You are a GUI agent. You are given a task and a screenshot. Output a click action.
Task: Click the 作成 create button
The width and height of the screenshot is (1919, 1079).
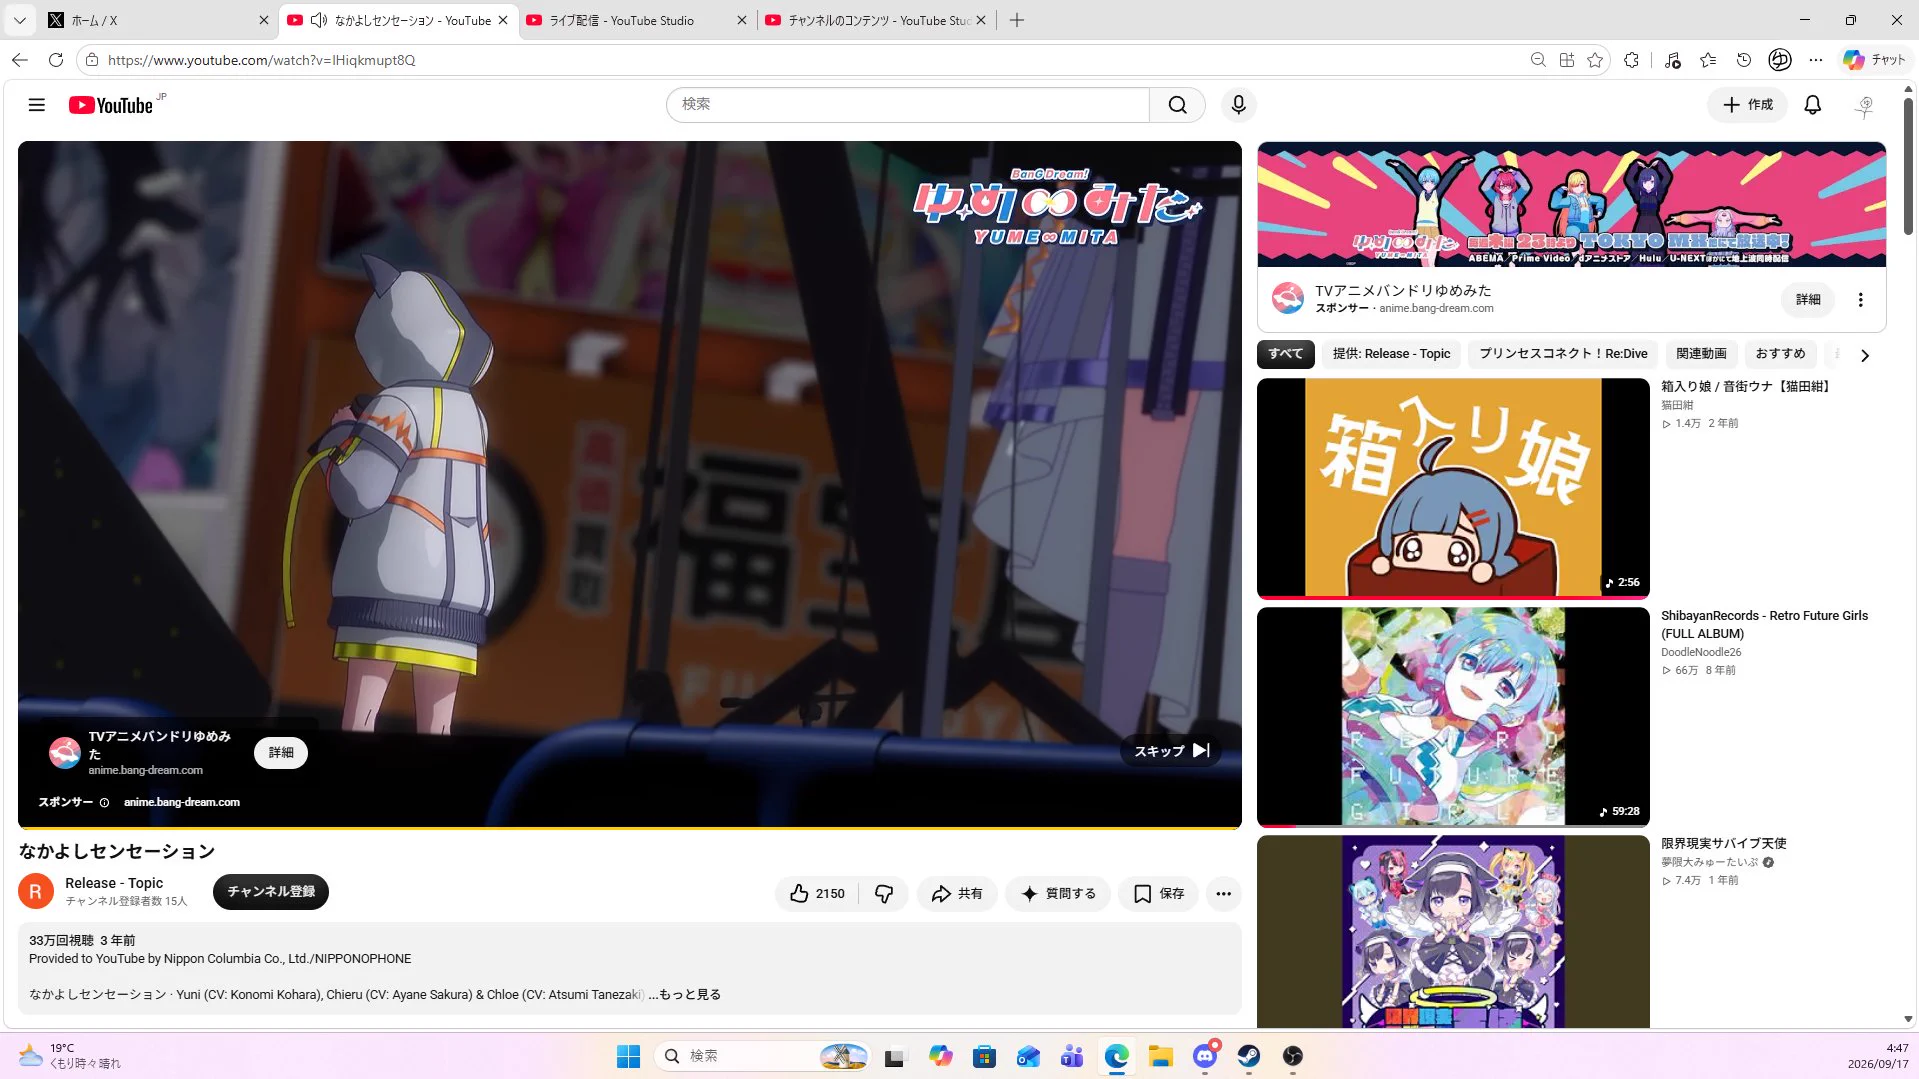coord(1747,105)
